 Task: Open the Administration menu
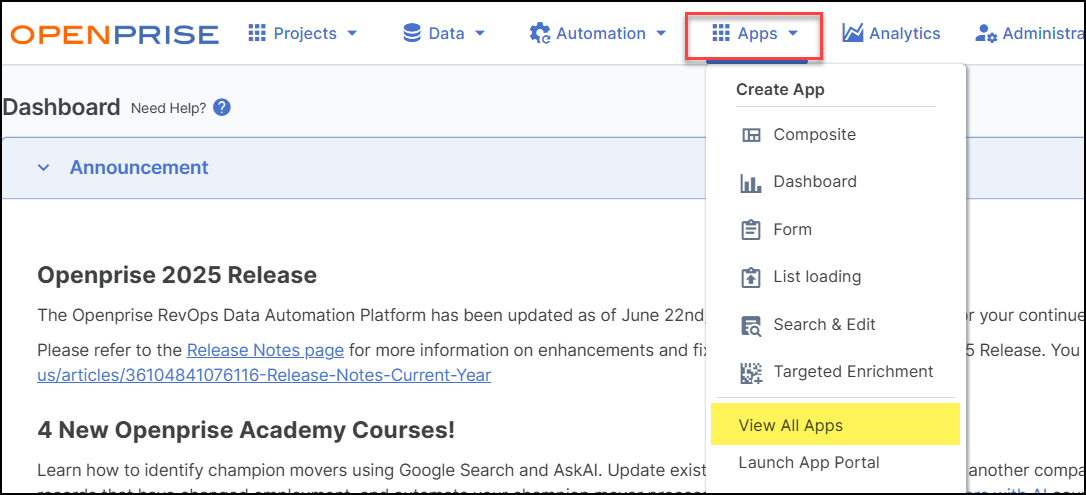(1030, 33)
